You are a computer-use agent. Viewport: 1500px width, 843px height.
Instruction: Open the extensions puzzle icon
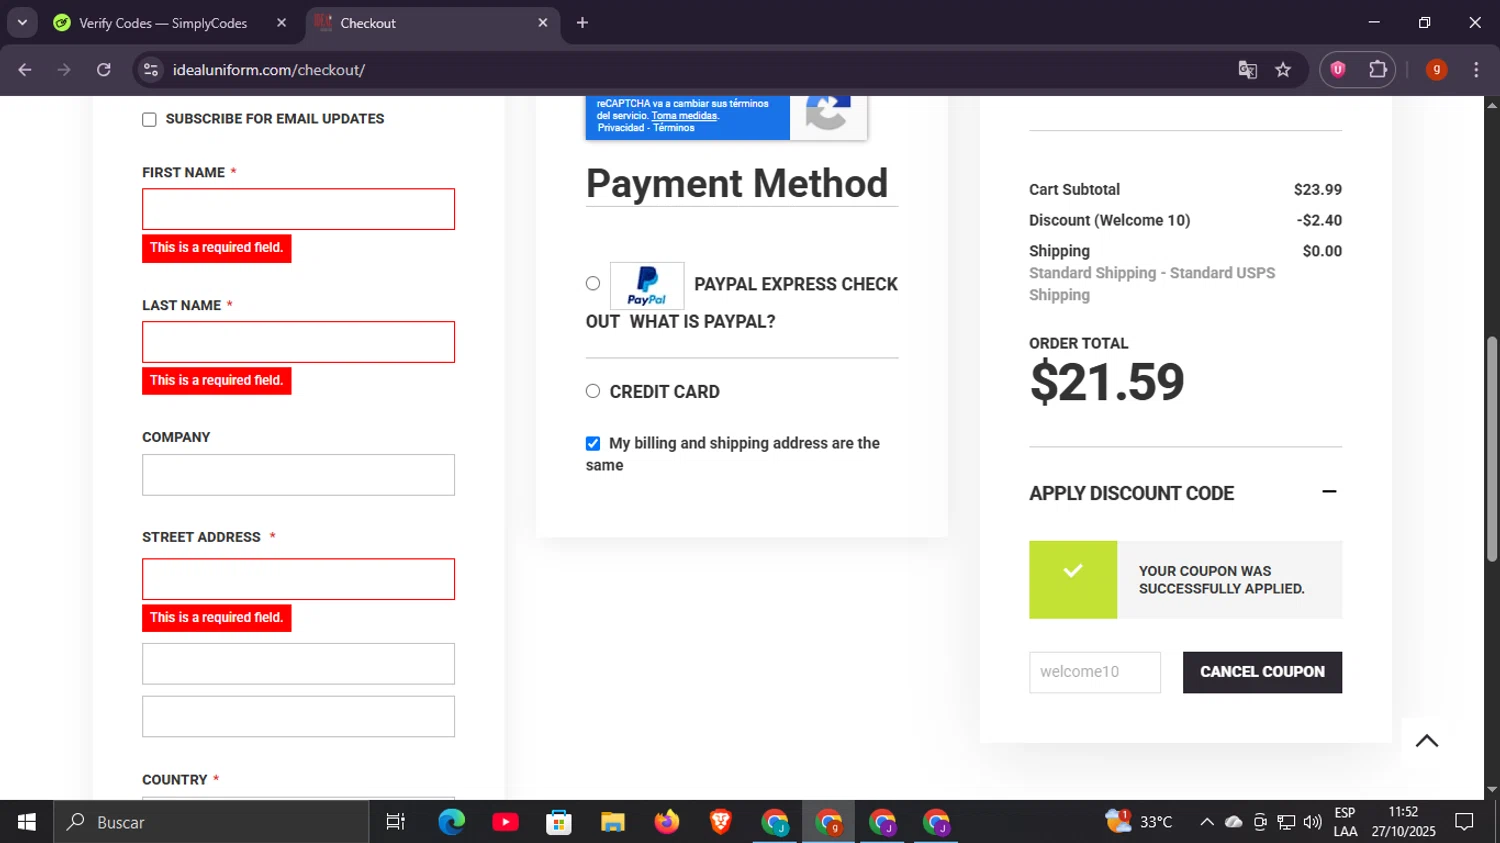pyautogui.click(x=1378, y=69)
